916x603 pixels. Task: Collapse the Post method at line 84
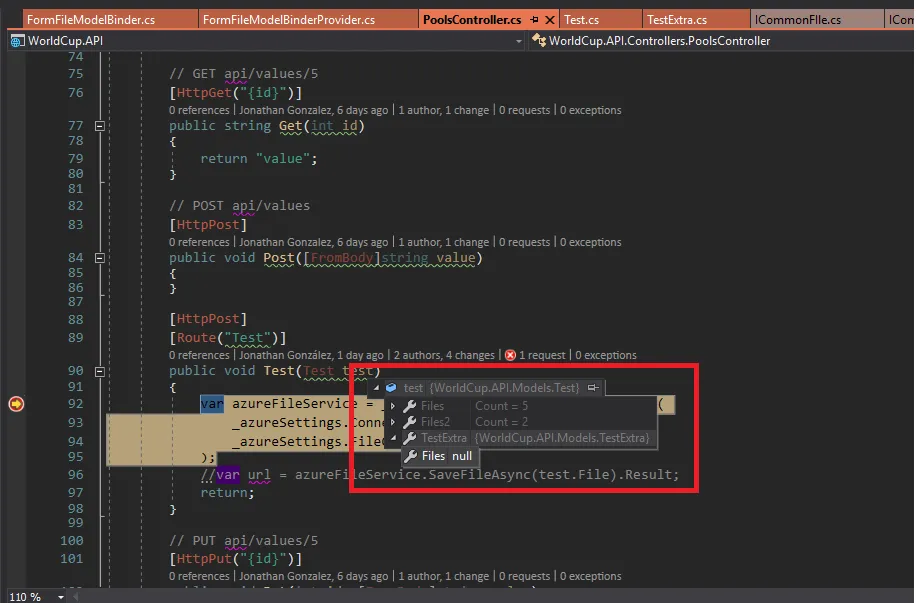click(x=100, y=258)
